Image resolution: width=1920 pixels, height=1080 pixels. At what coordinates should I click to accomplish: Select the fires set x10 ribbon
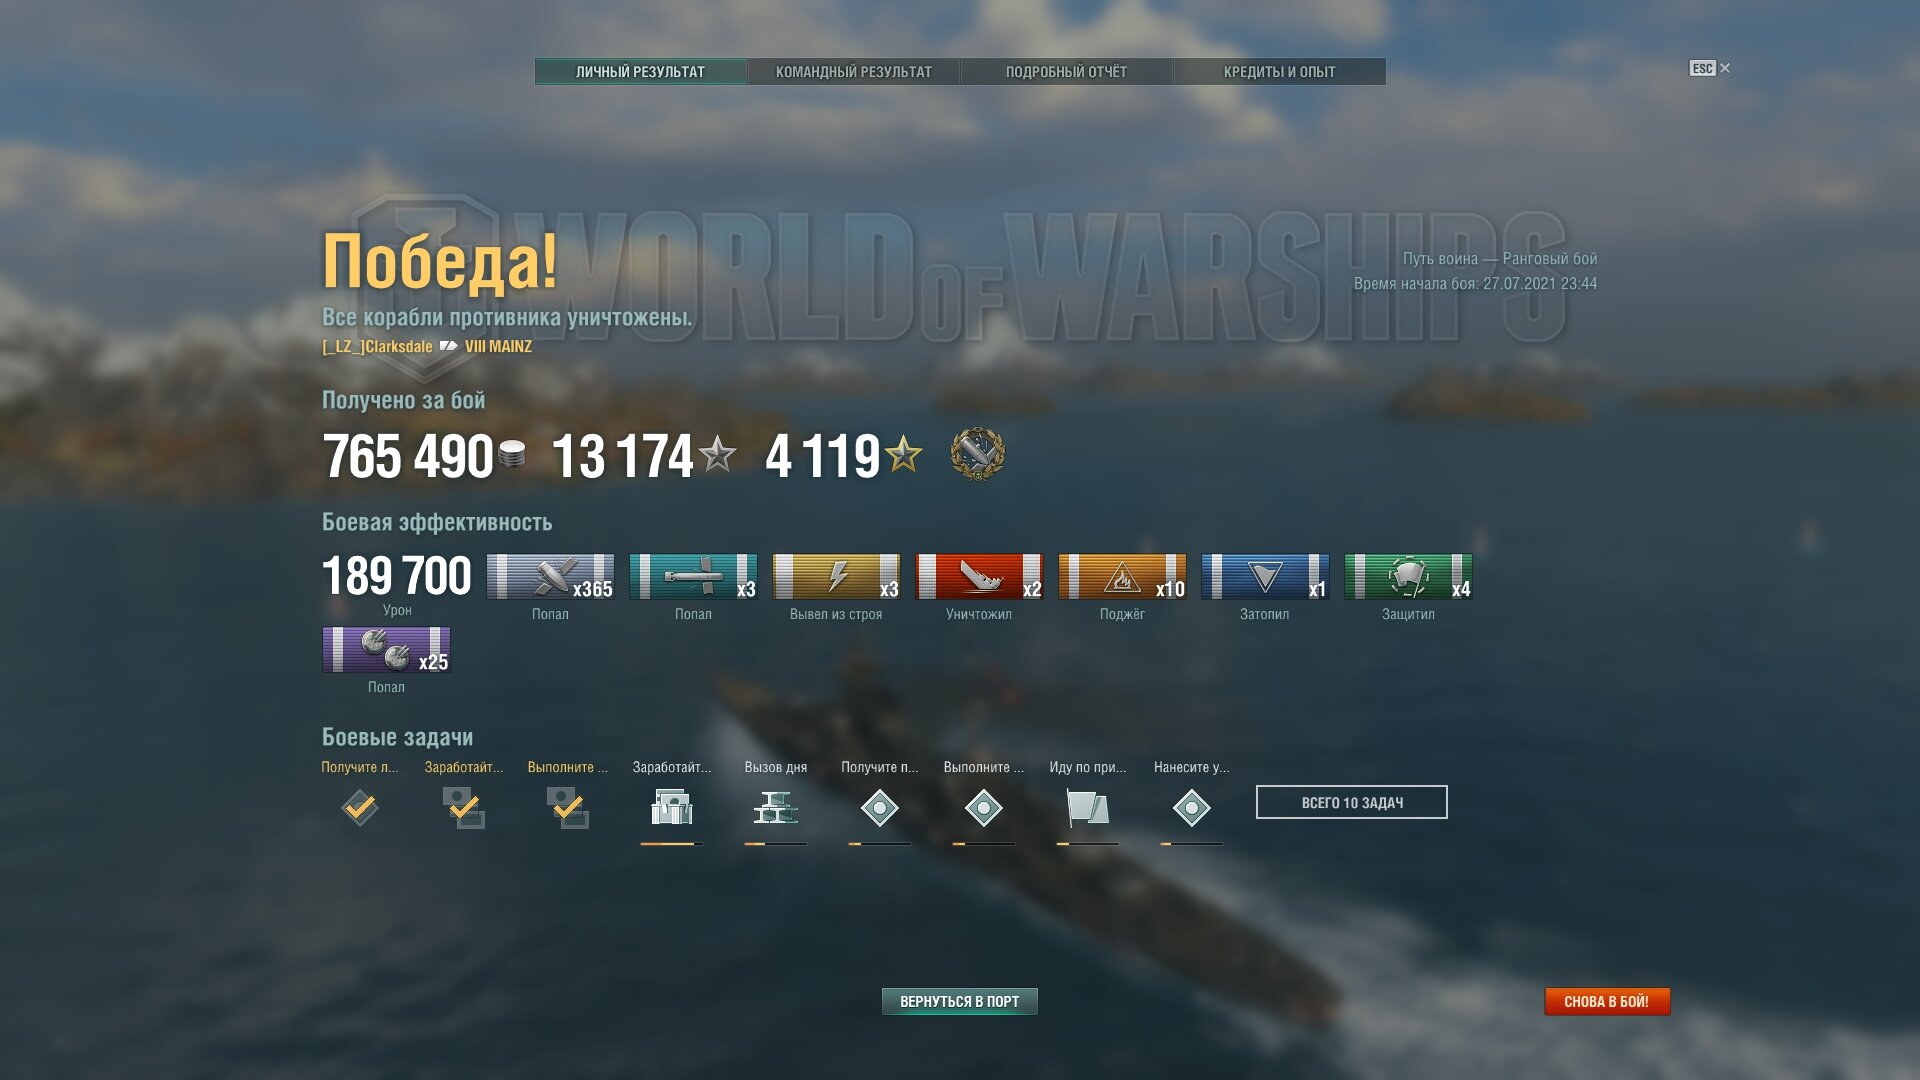coord(1122,577)
